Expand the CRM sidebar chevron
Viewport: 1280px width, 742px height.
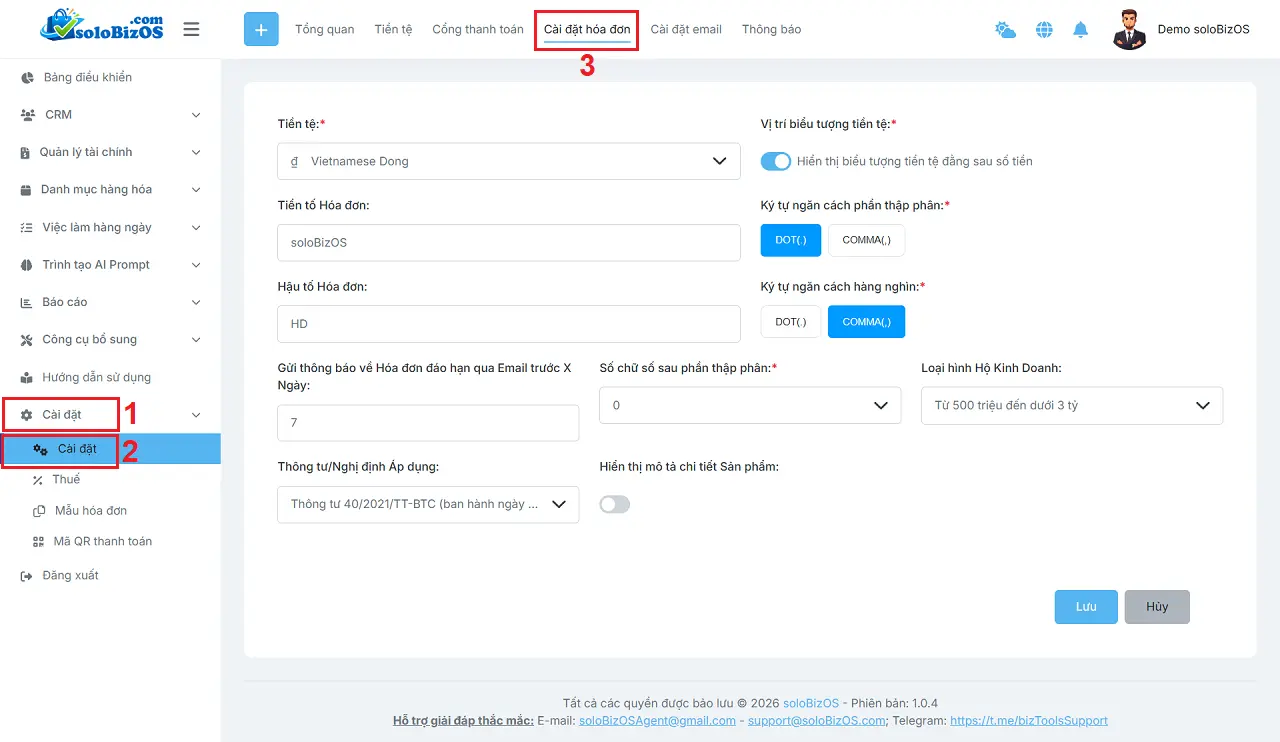(196, 115)
